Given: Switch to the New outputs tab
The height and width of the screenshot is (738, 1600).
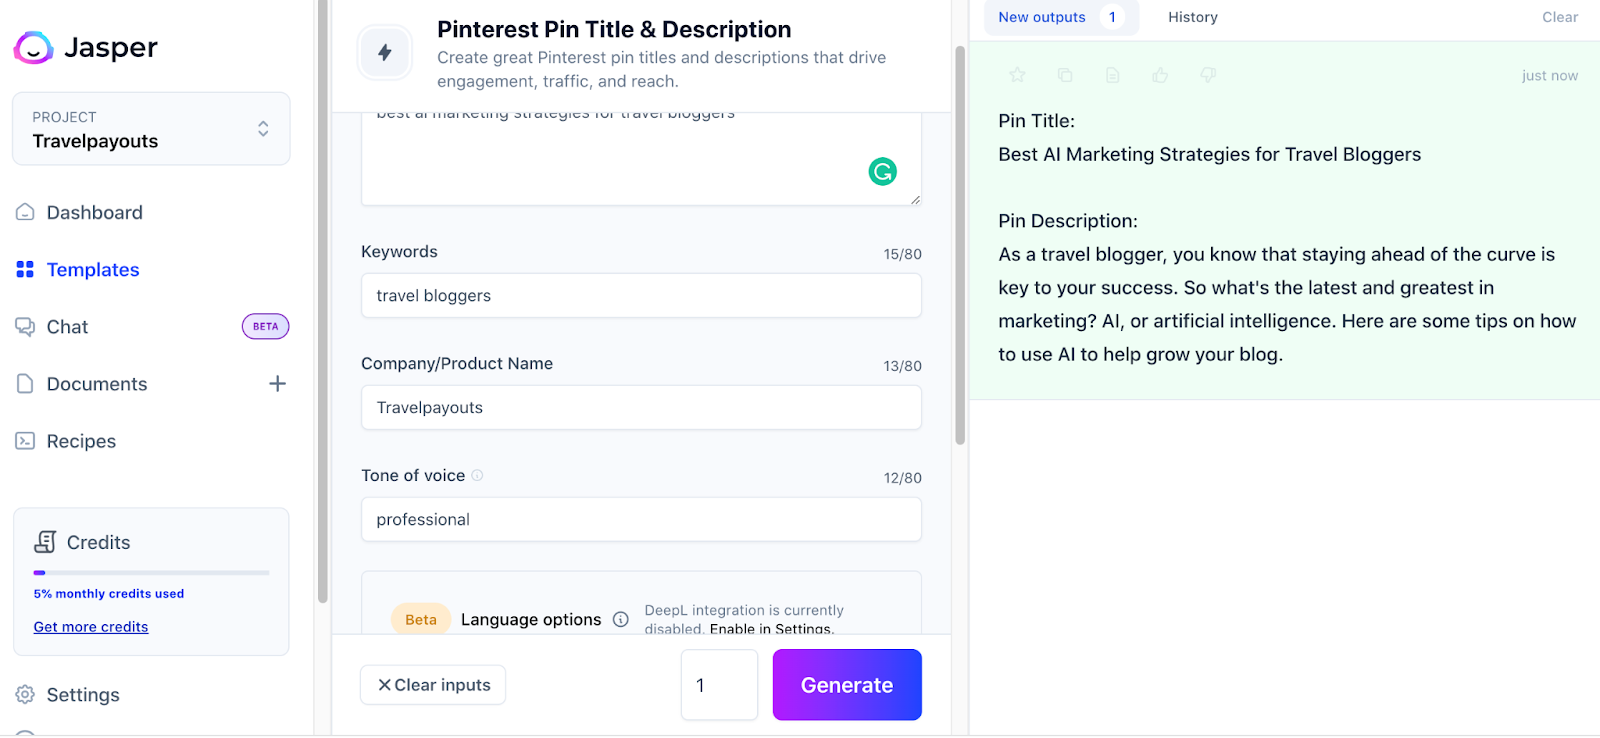Looking at the screenshot, I should [1061, 17].
